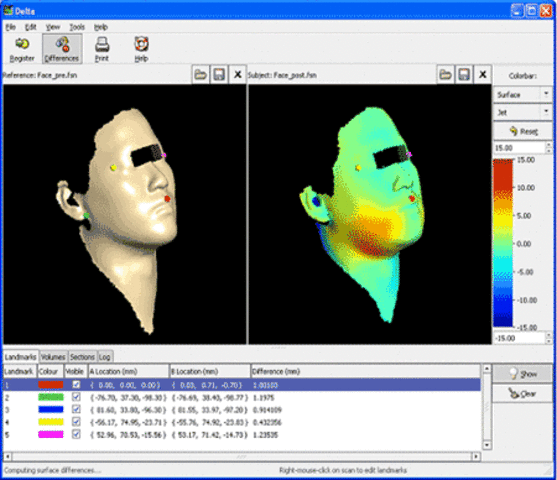Screen dimensions: 557x480
Task: Click the green colour swatch of landmark 2
Action: 51,397
